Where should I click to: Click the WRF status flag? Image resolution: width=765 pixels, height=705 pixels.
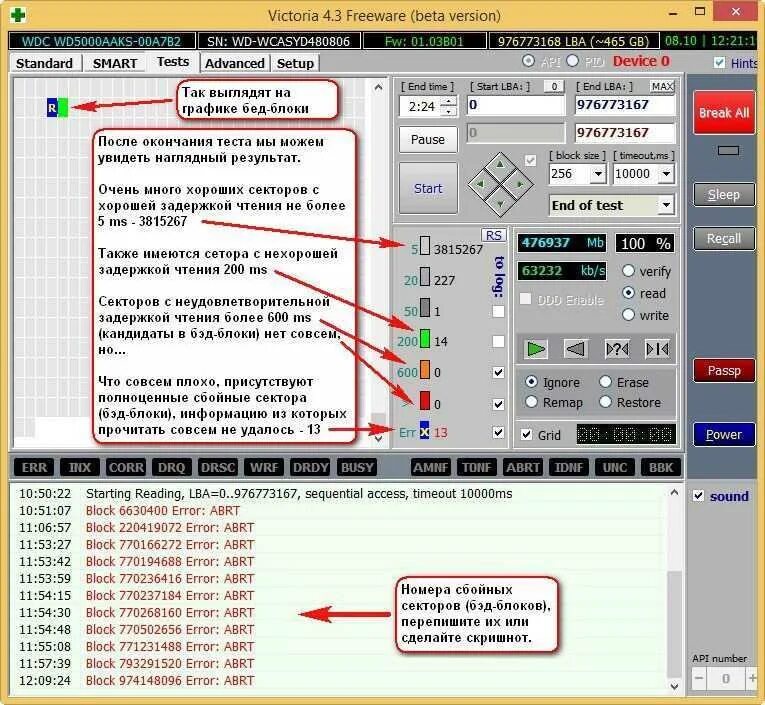[264, 467]
